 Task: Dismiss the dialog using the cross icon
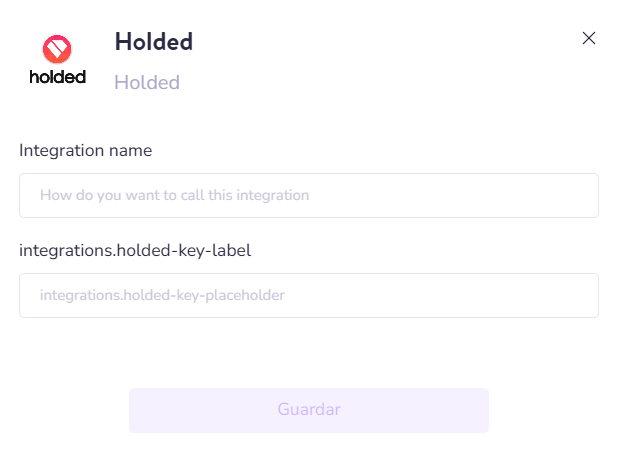point(589,38)
